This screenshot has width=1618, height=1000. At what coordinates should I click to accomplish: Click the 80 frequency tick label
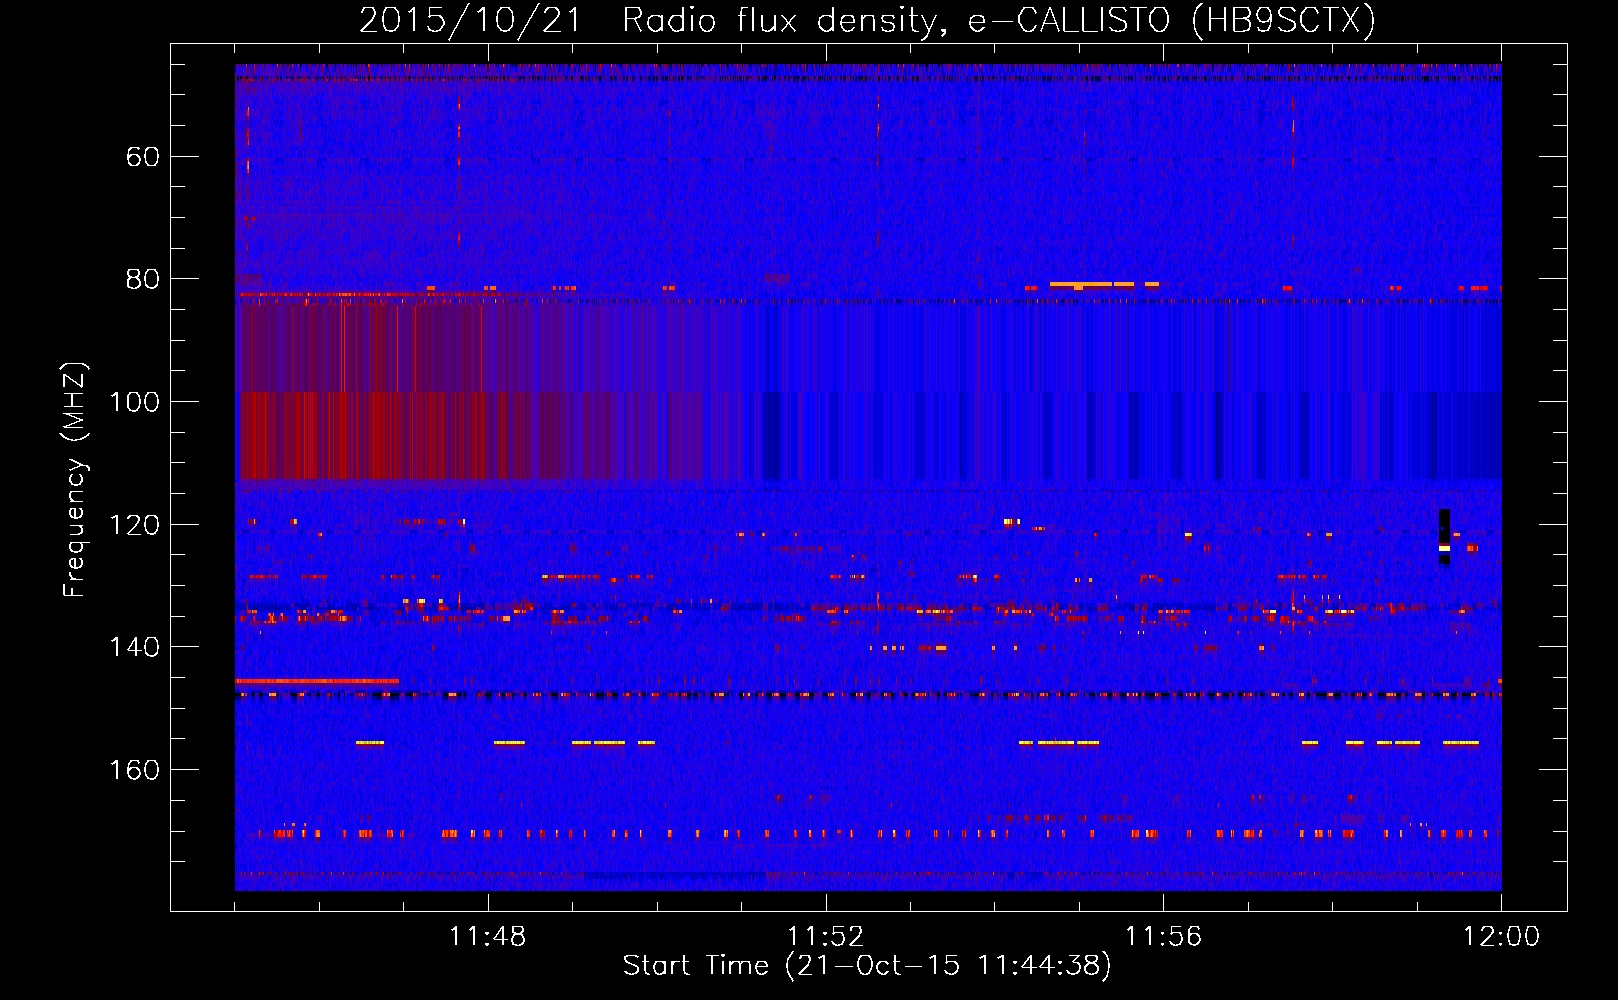click(143, 279)
